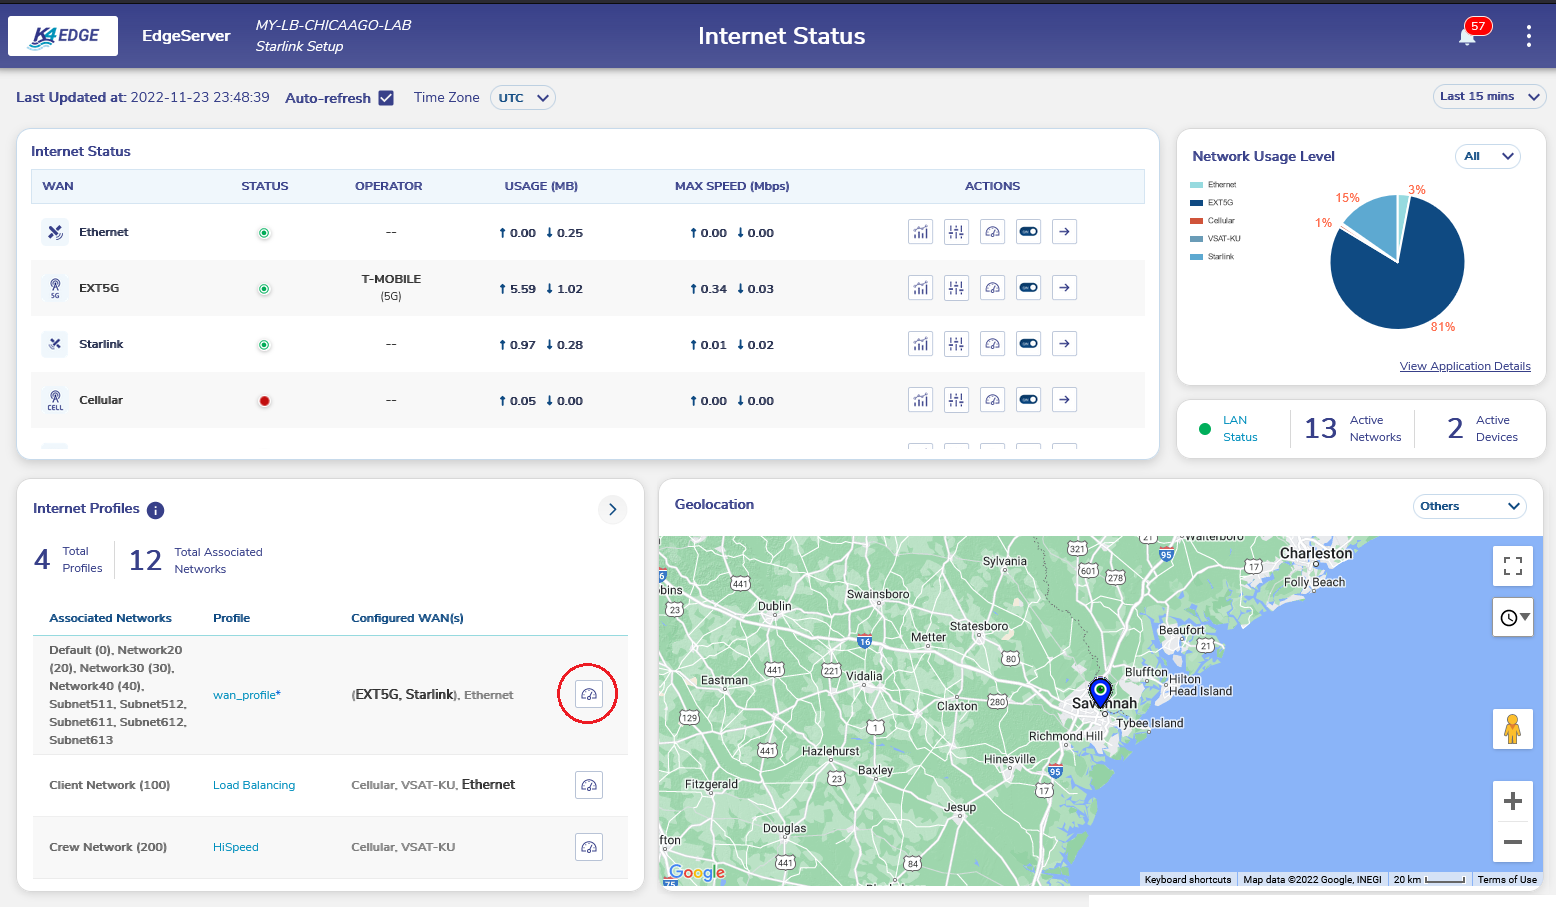
Task: Open the notifications bell with 57 alerts
Action: coord(1467,36)
